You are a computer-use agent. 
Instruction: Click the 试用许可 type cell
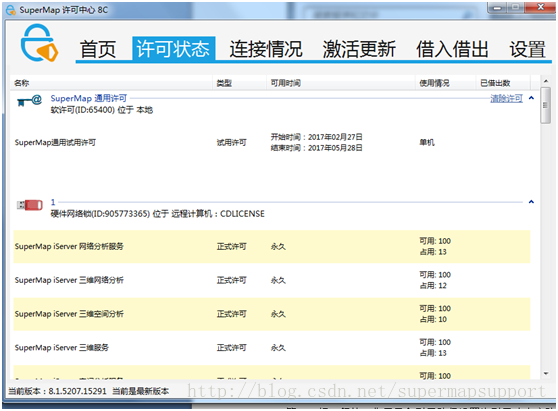tap(232, 143)
